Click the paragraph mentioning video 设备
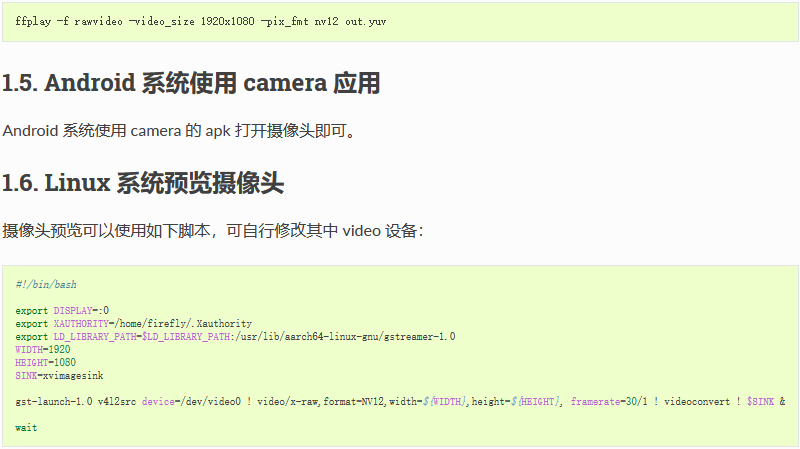The width and height of the screenshot is (800, 449). [213, 231]
